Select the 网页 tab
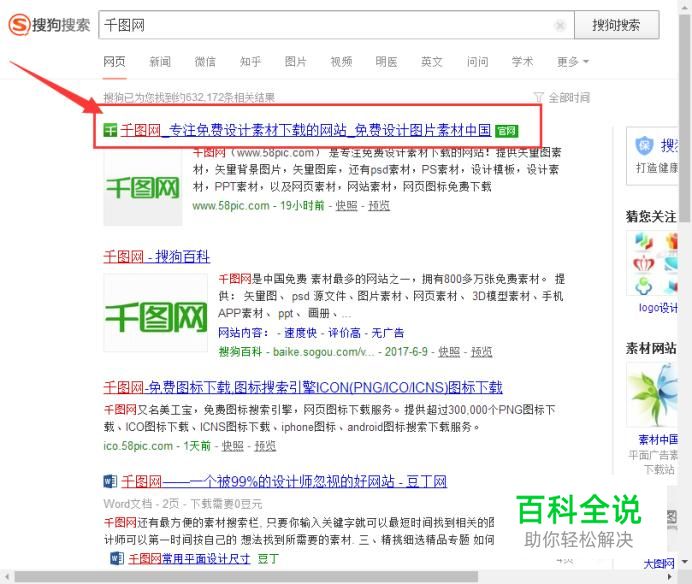 click(x=114, y=61)
